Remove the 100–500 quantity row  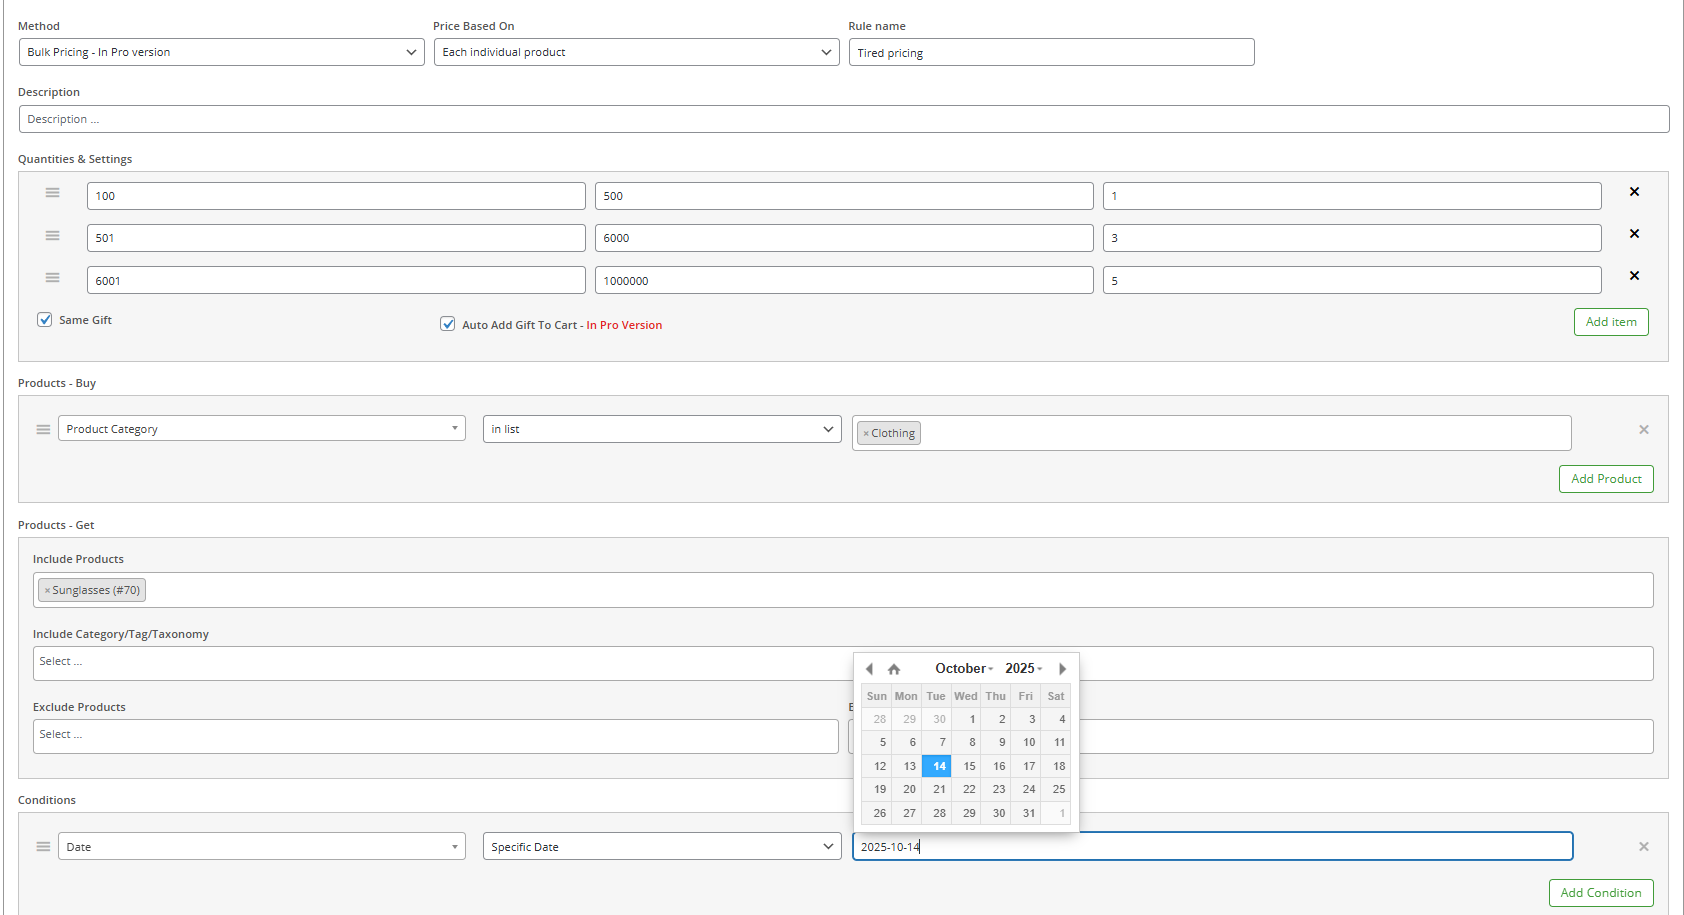point(1634,192)
